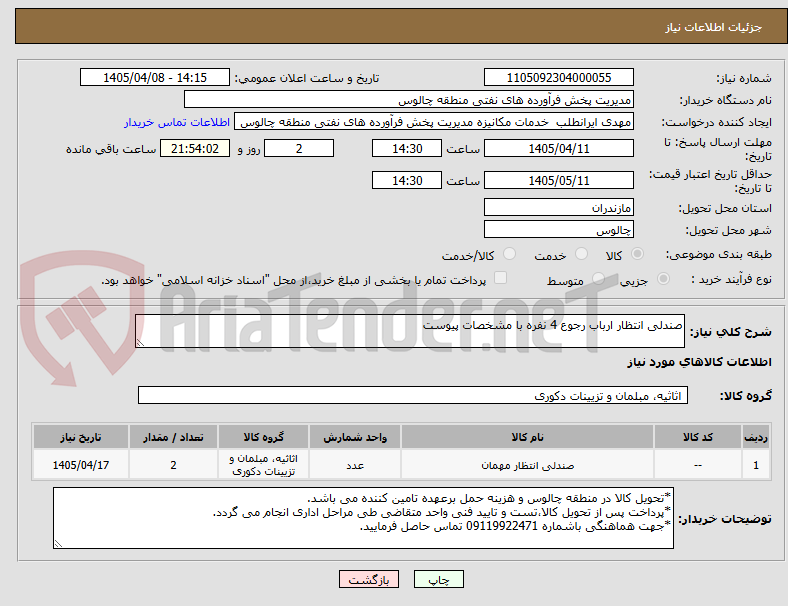Click the تاریخ نیاز column header
Image resolution: width=788 pixels, height=606 pixels.
[x=81, y=437]
